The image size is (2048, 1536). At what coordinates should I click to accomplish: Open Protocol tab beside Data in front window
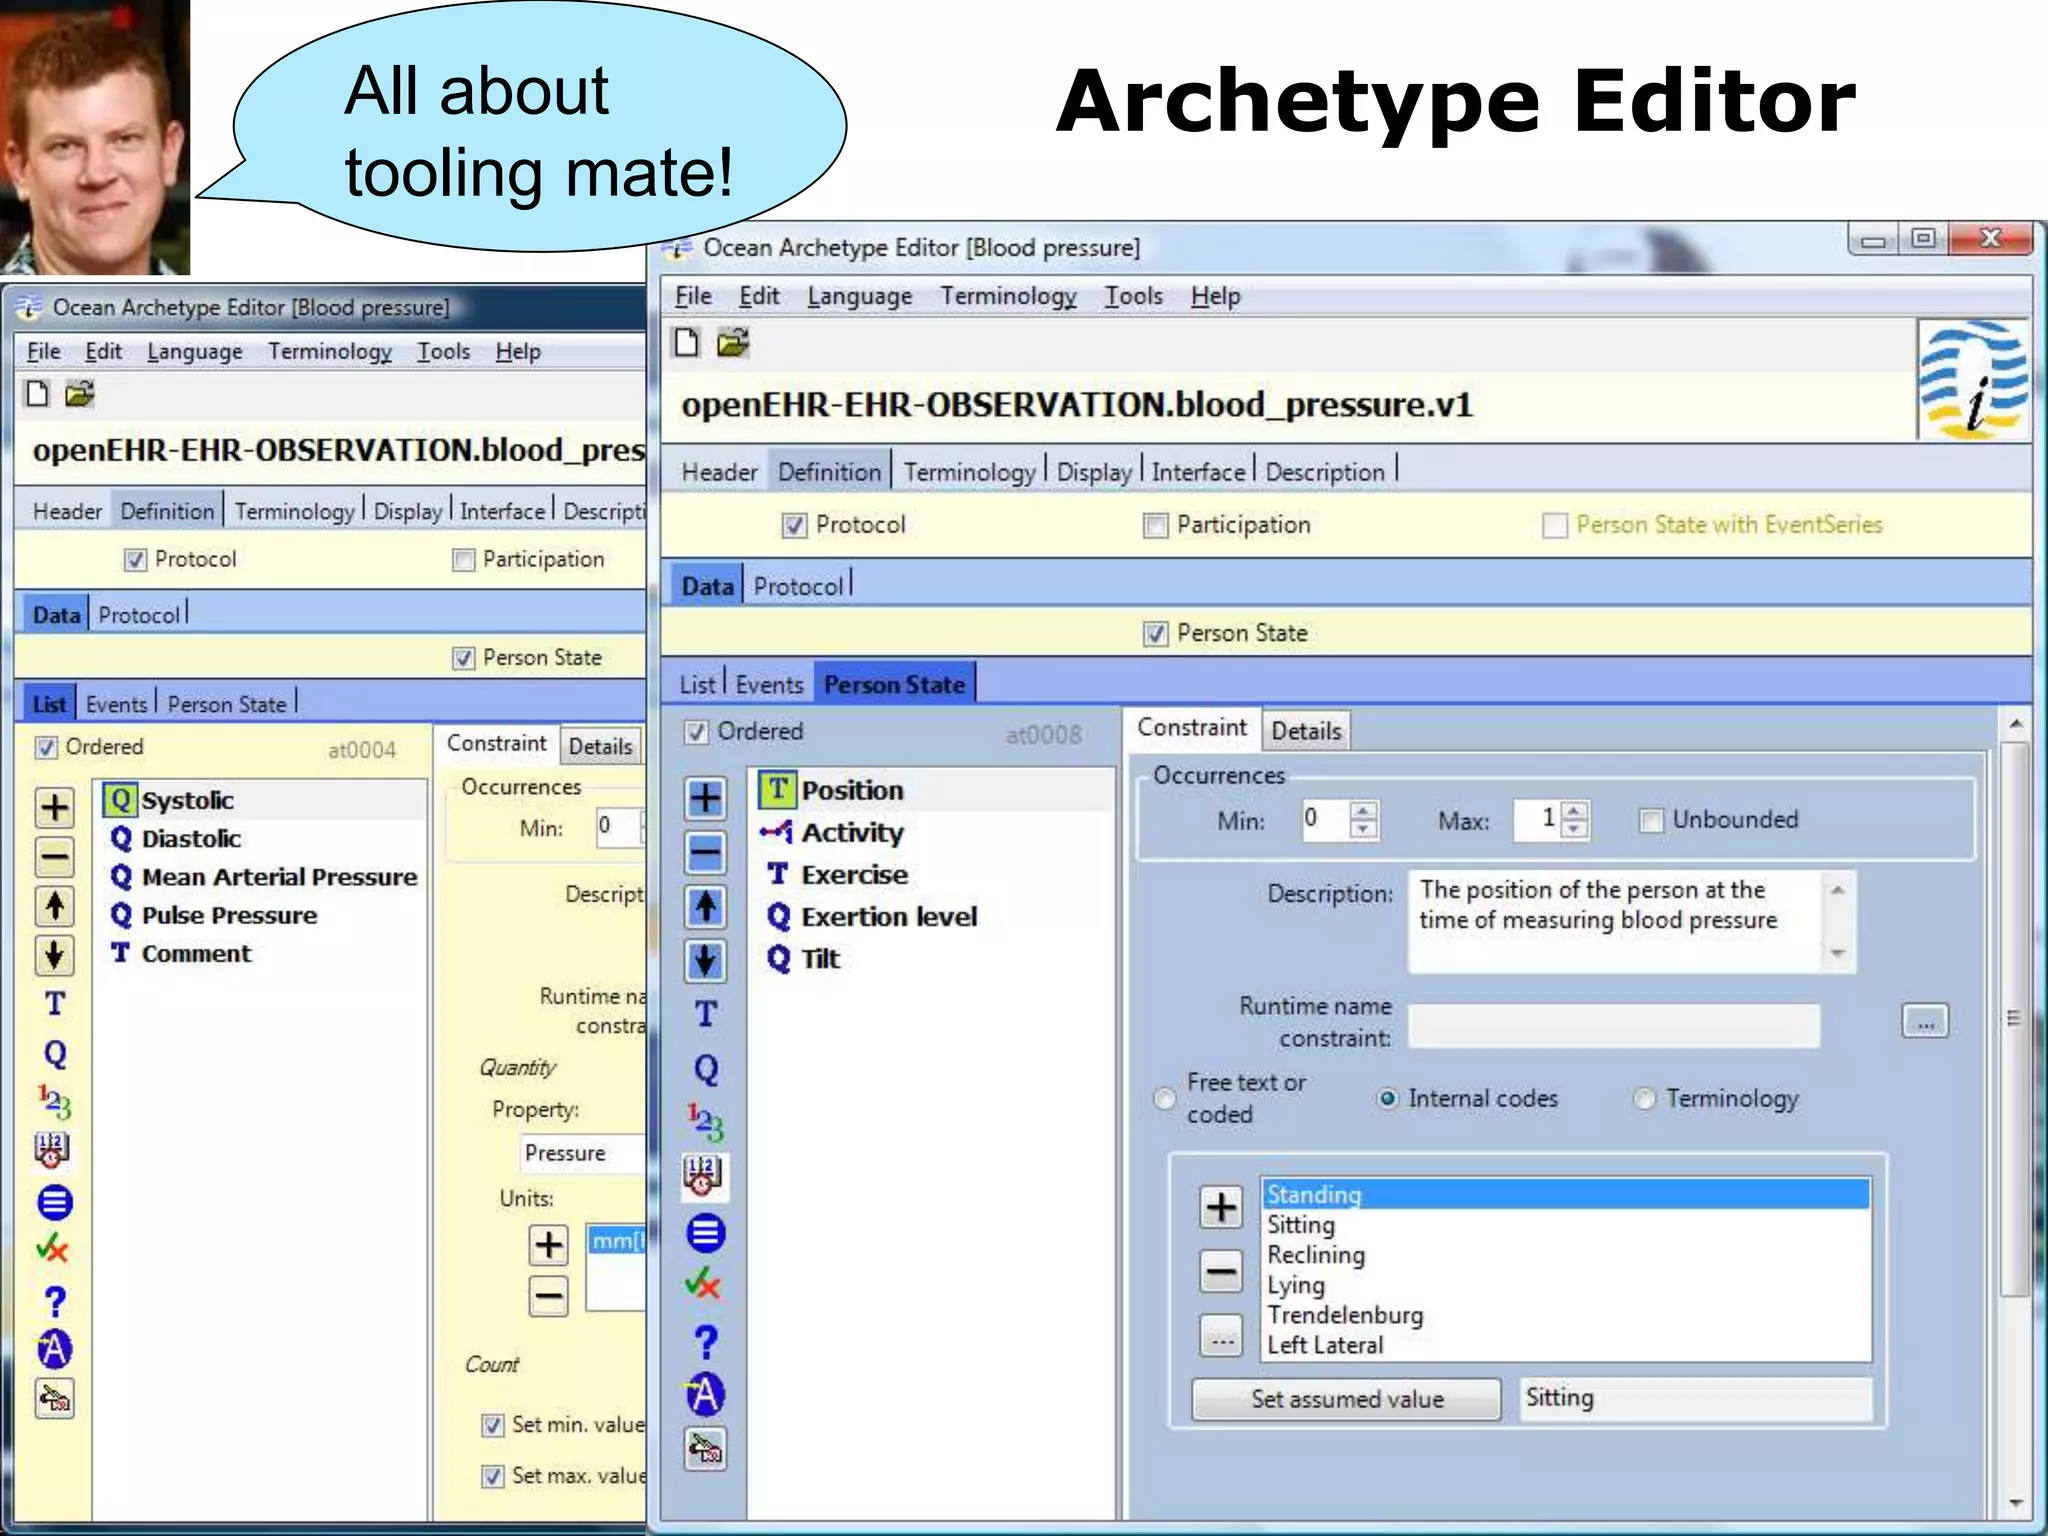(x=798, y=587)
